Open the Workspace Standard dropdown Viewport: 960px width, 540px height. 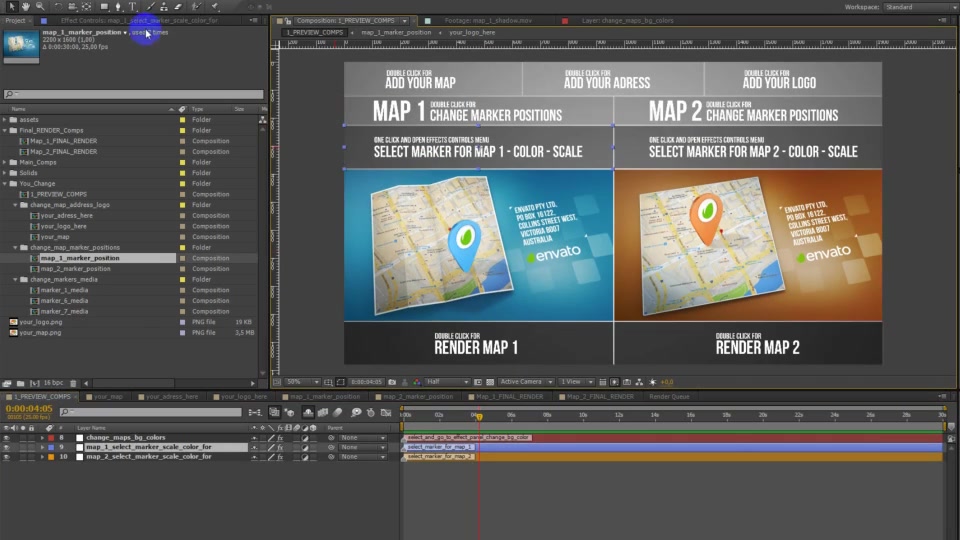click(922, 7)
